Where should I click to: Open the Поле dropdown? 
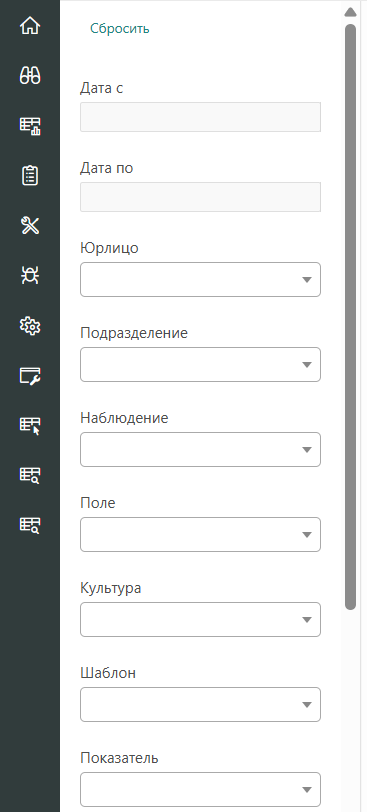tap(200, 534)
